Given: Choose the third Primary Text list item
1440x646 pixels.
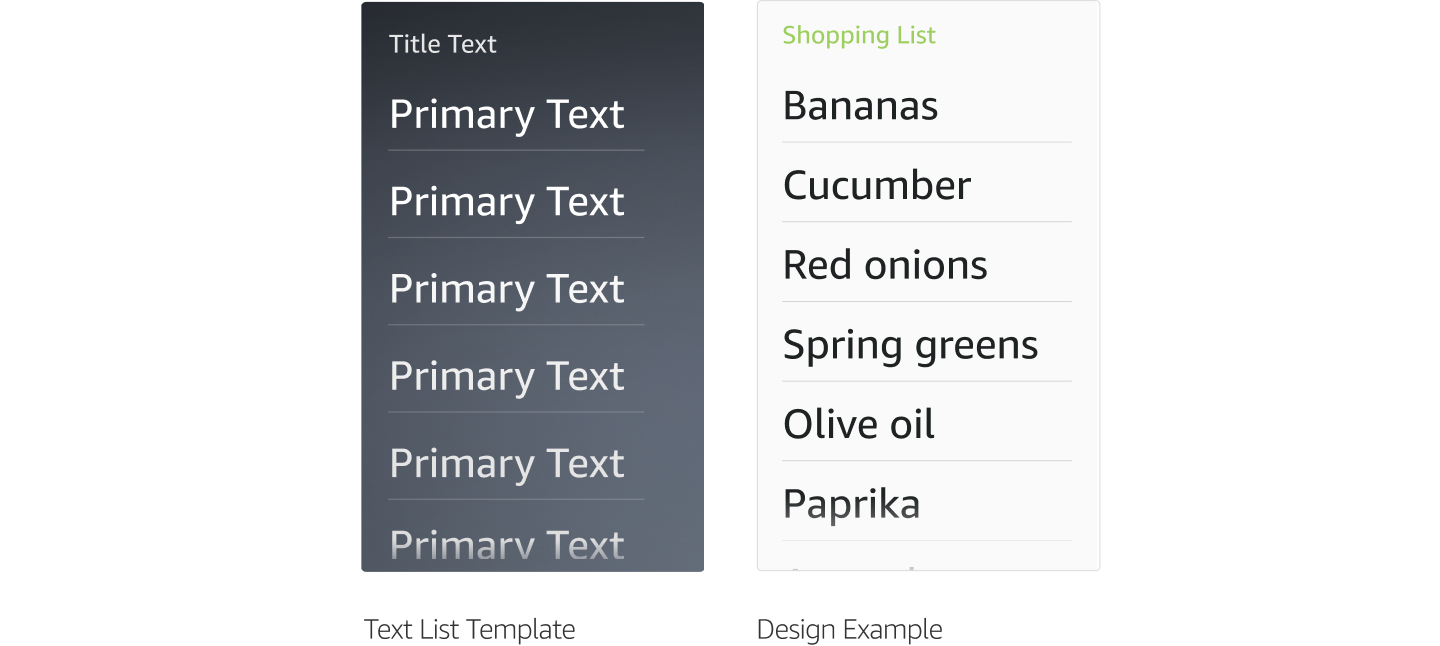Looking at the screenshot, I should point(506,289).
